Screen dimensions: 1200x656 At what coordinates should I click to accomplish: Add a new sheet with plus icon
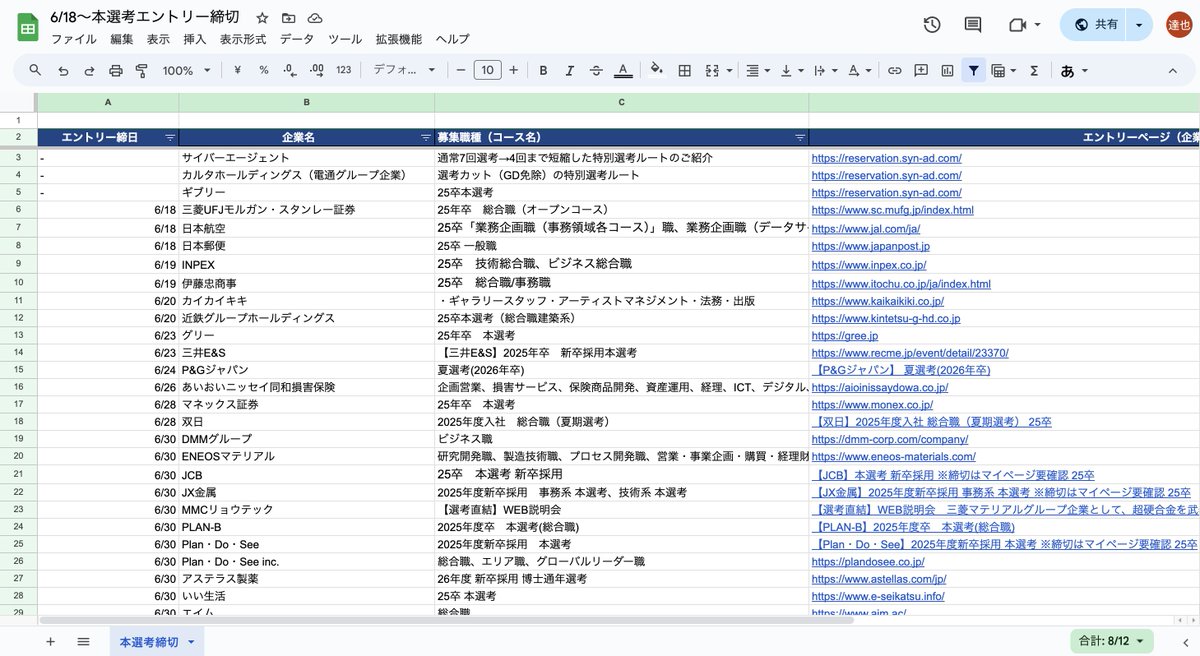pos(50,641)
